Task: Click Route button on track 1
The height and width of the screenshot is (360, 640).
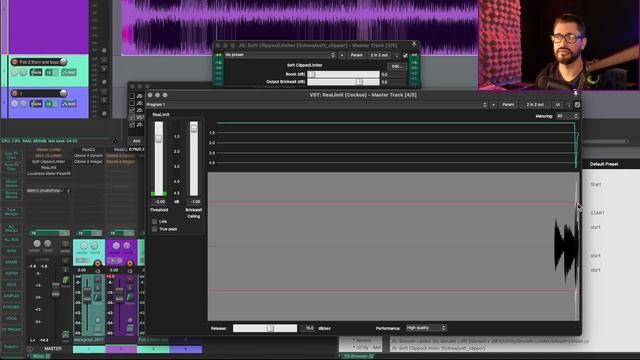Action: [x=36, y=104]
